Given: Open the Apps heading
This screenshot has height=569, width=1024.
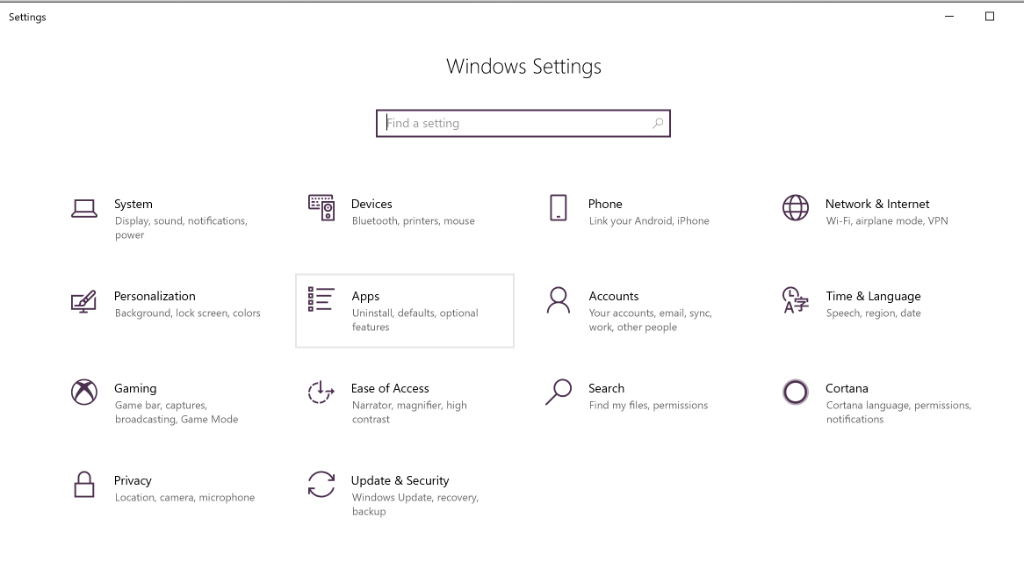Looking at the screenshot, I should [366, 297].
